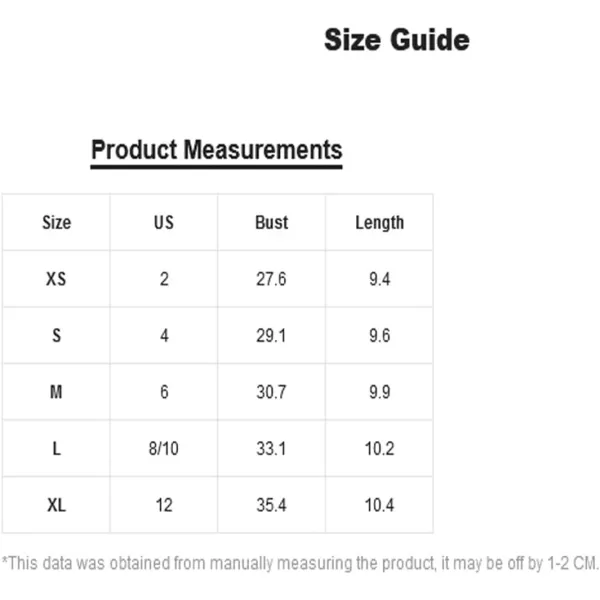Select the S size row label
This screenshot has height=600, width=600.
click(x=56, y=336)
